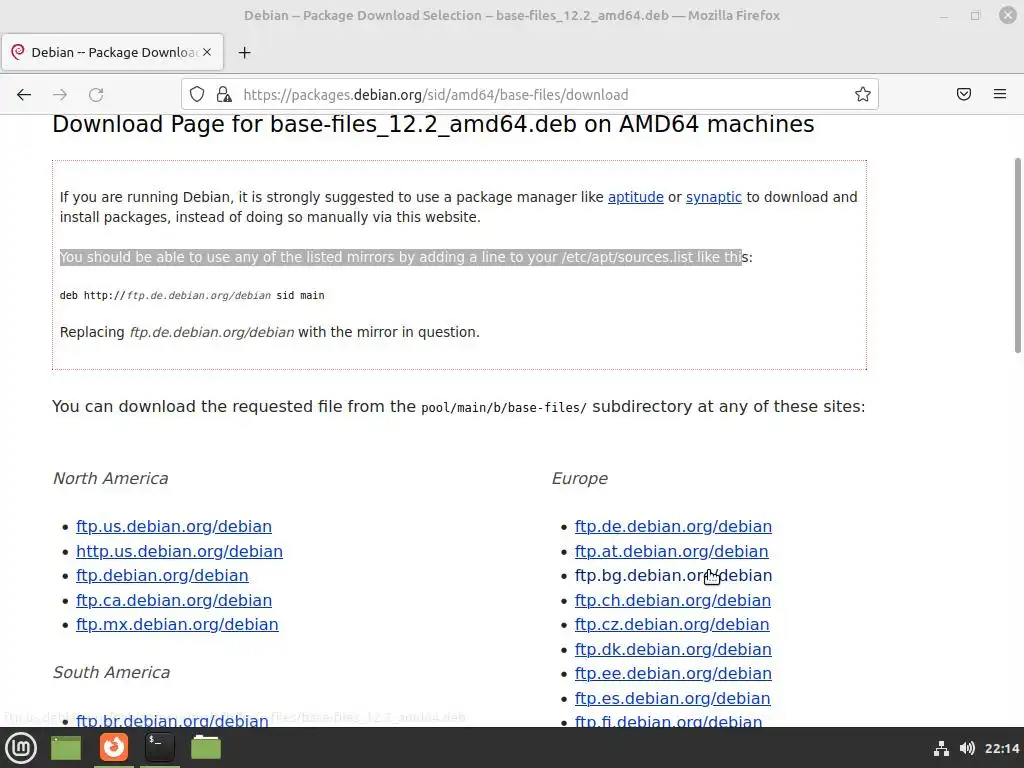The image size is (1024, 768).
Task: Launch the terminal from taskbar
Action: [x=159, y=747]
